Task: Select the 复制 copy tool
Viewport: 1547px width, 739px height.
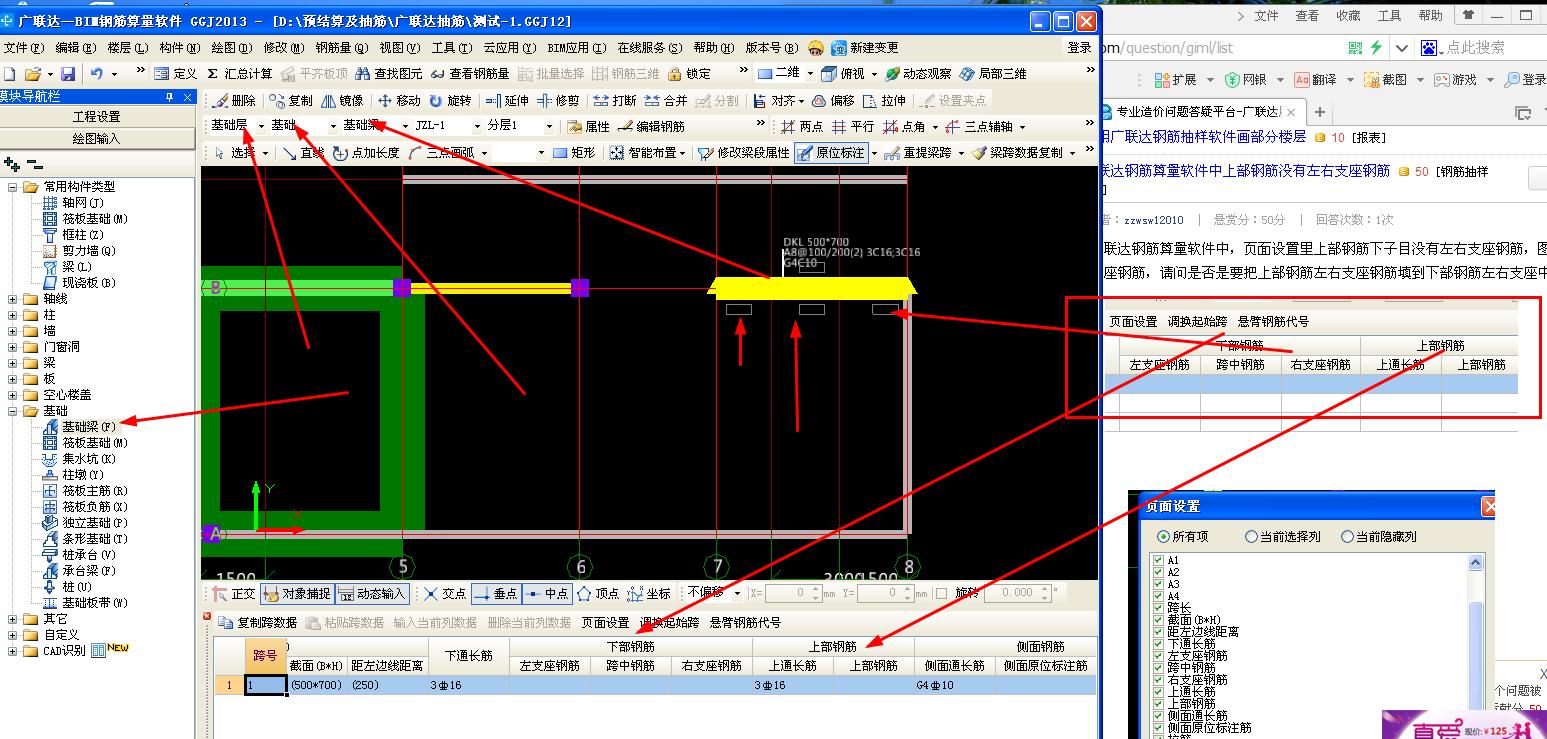Action: click(x=290, y=101)
